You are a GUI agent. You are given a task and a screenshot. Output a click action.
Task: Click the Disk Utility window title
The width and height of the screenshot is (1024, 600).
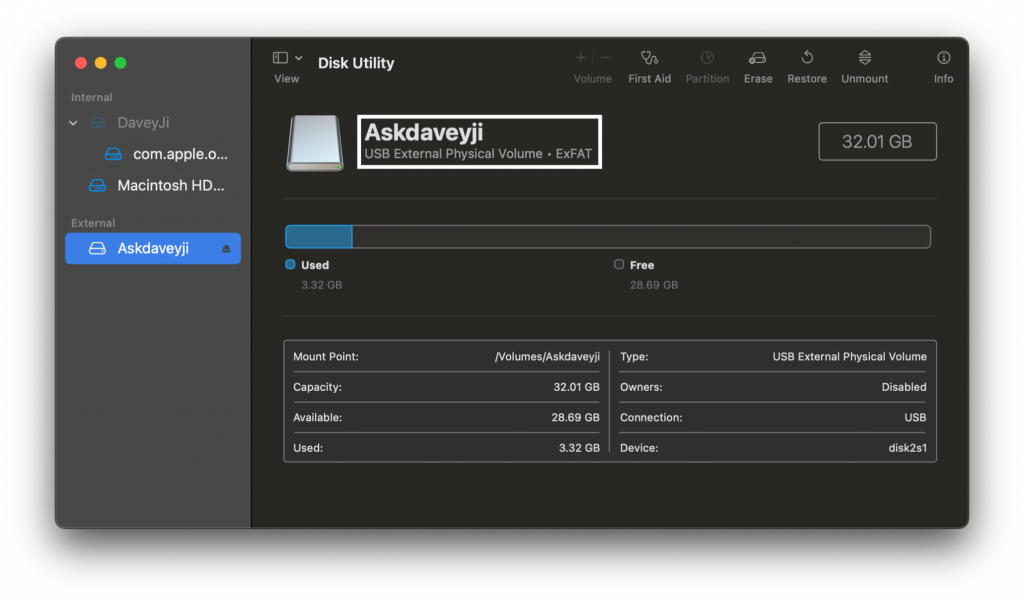pyautogui.click(x=356, y=63)
